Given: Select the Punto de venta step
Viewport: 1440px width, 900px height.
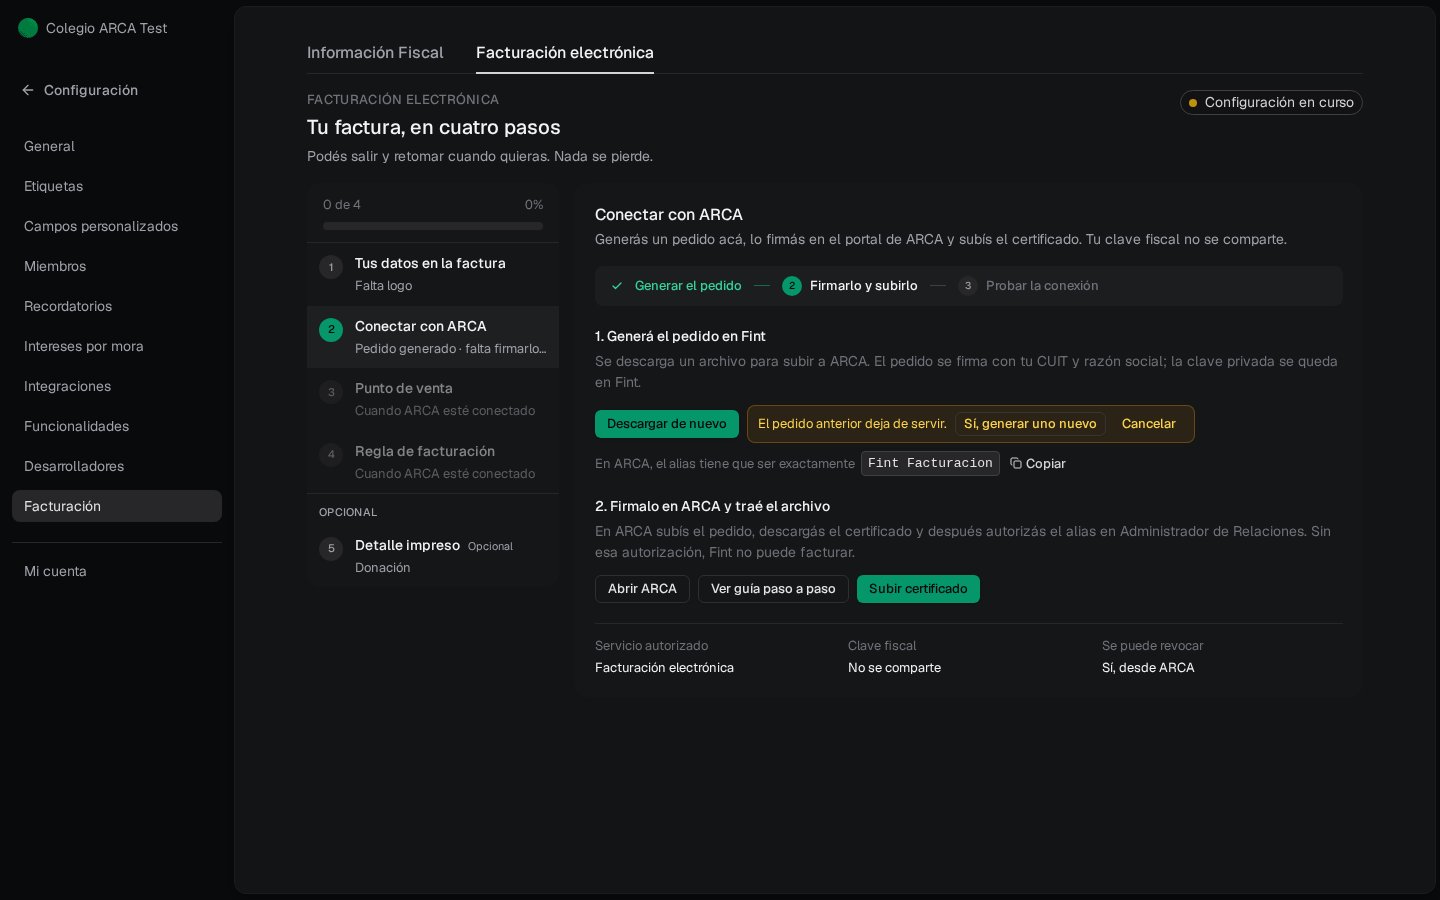Looking at the screenshot, I should coord(433,399).
